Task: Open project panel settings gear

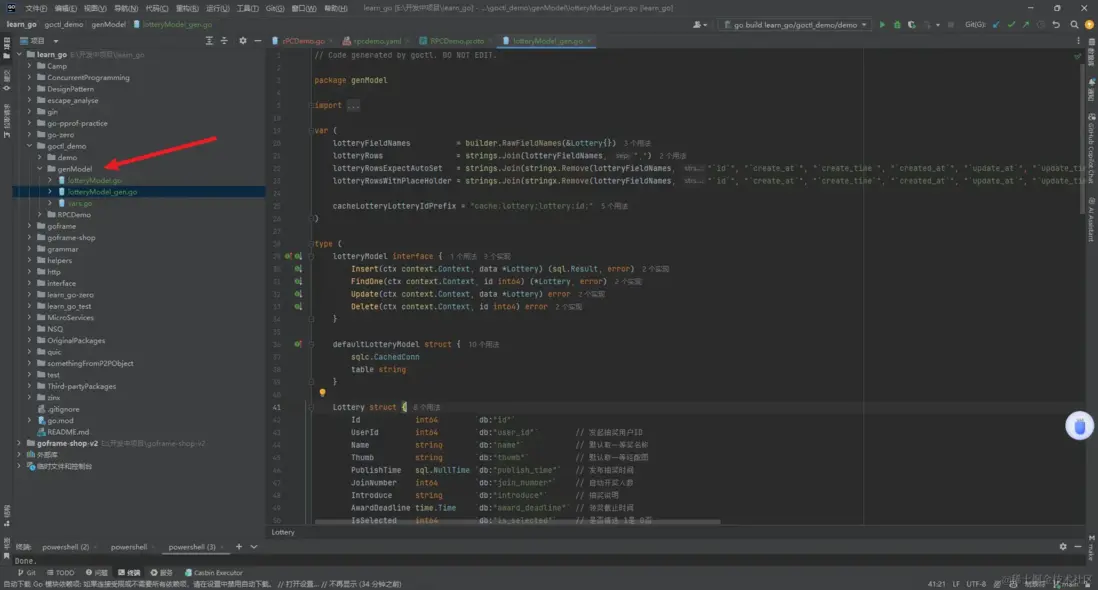Action: (x=243, y=41)
